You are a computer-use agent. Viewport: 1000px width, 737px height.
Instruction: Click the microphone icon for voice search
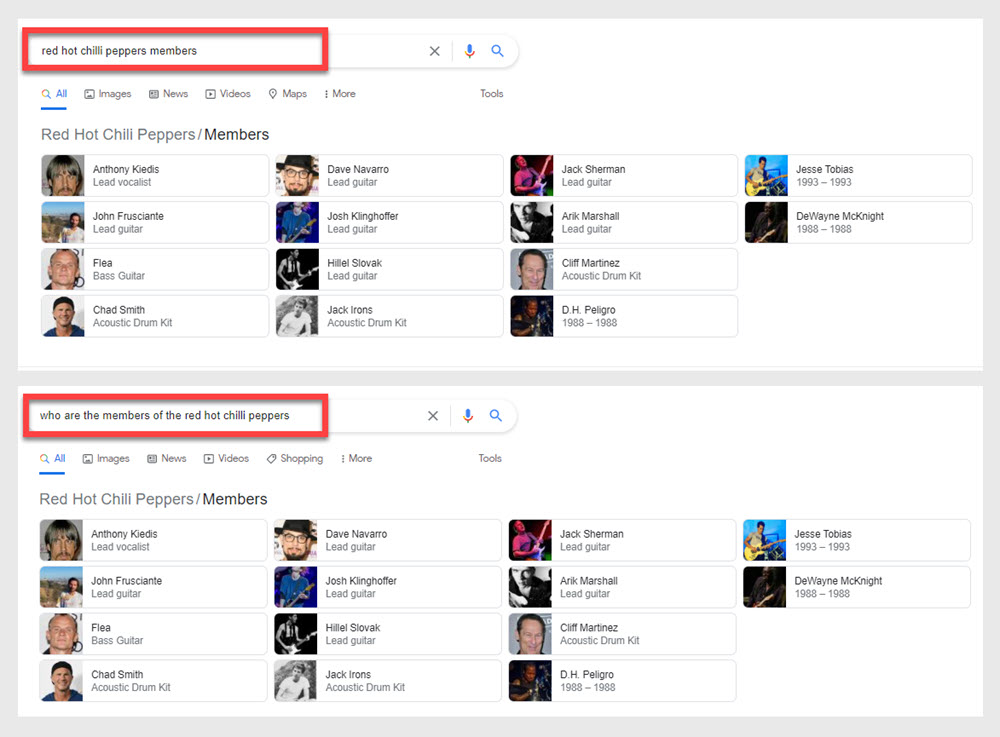coord(470,51)
